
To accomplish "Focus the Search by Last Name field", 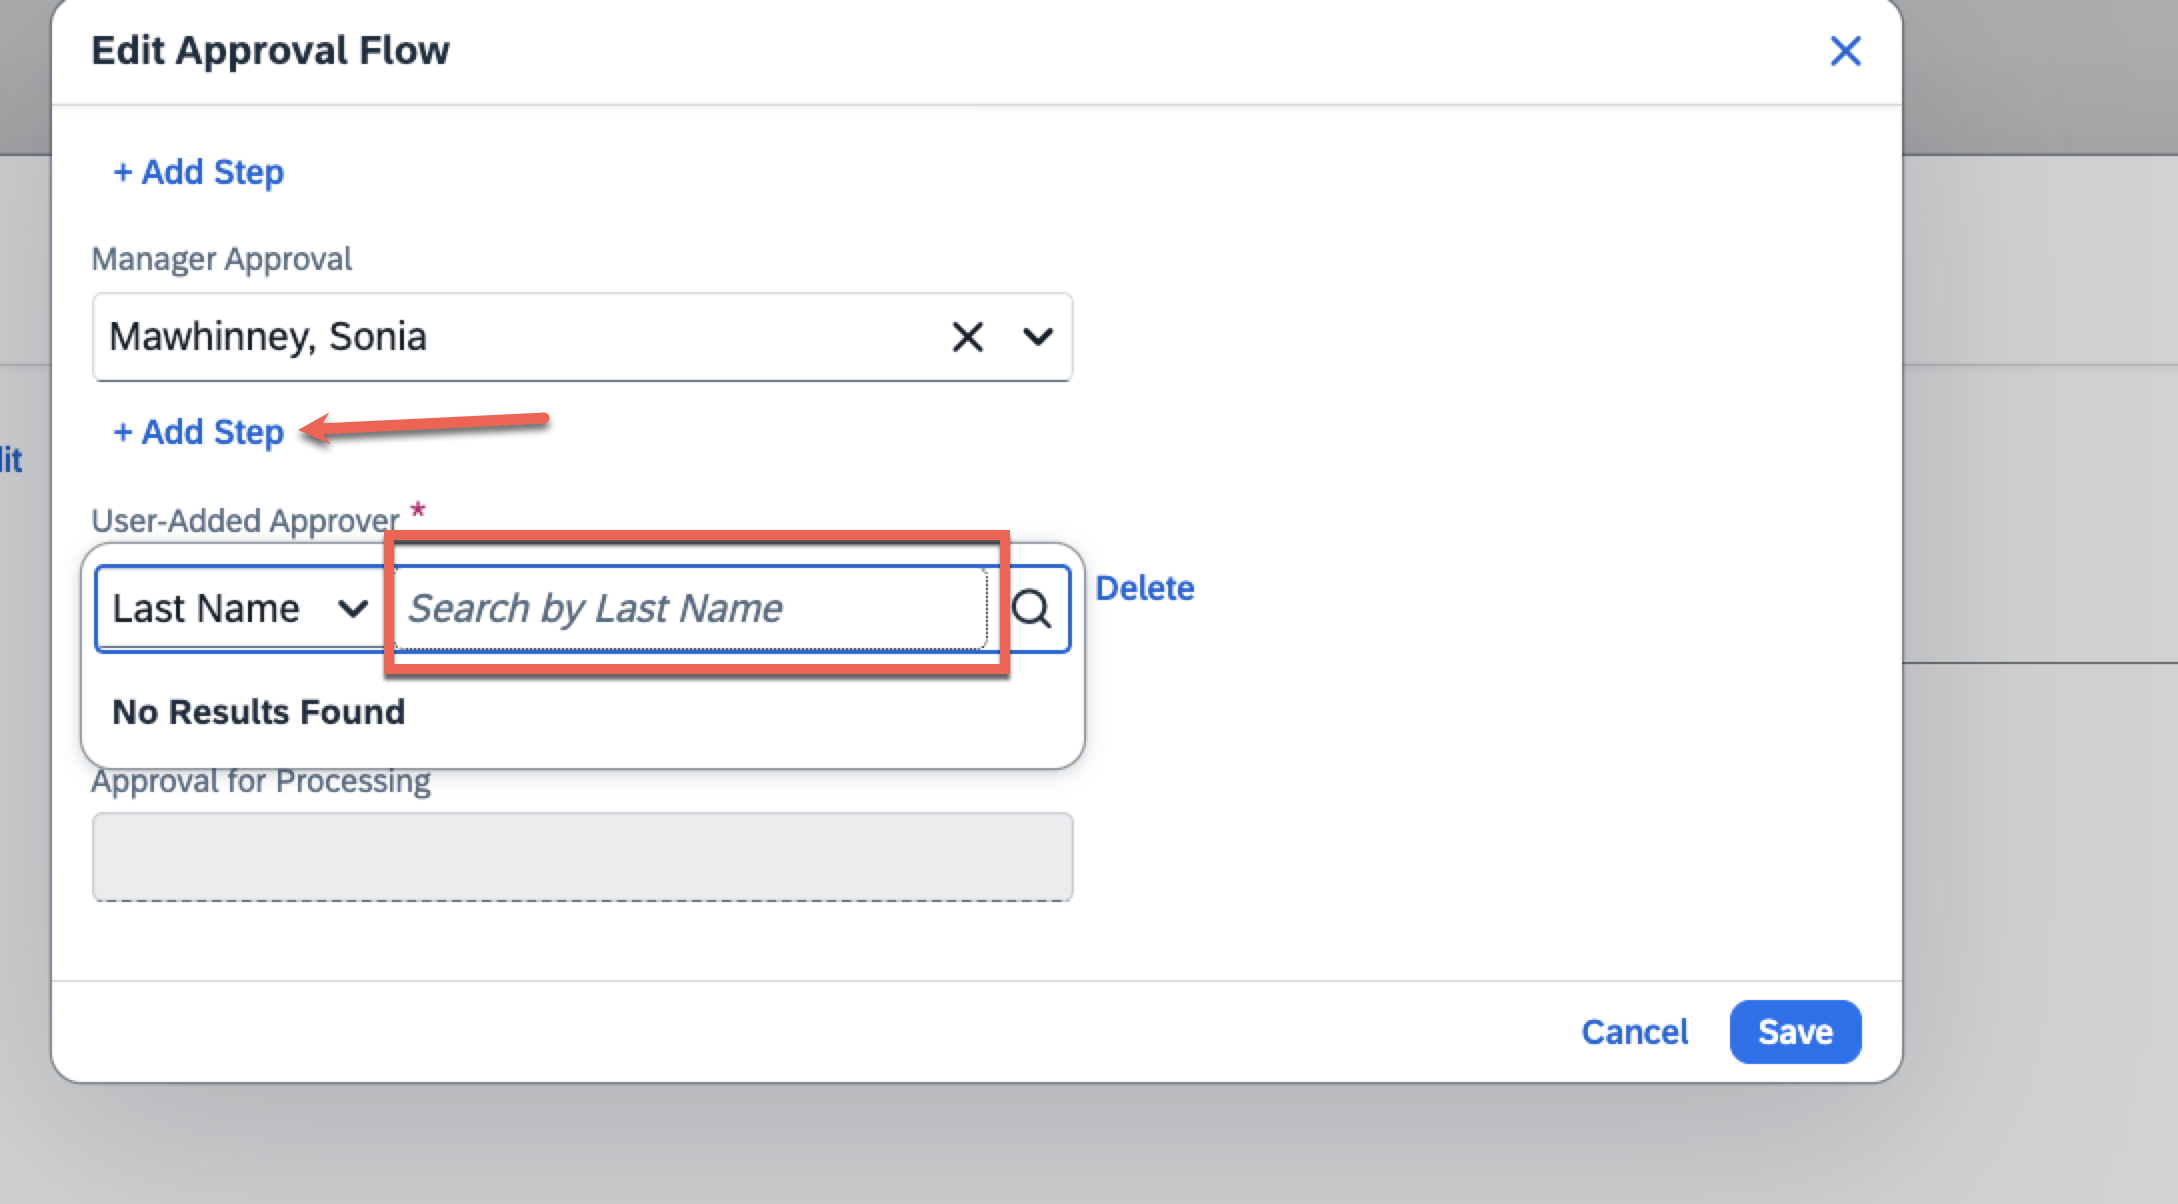I will click(690, 608).
